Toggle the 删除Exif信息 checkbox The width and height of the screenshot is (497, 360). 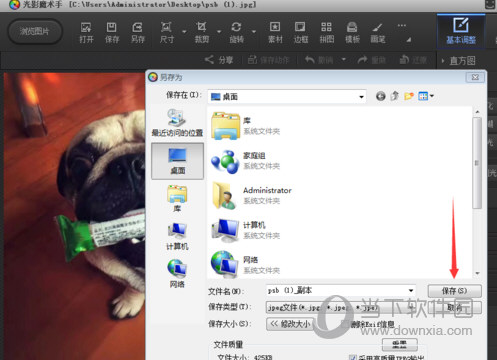[345, 324]
